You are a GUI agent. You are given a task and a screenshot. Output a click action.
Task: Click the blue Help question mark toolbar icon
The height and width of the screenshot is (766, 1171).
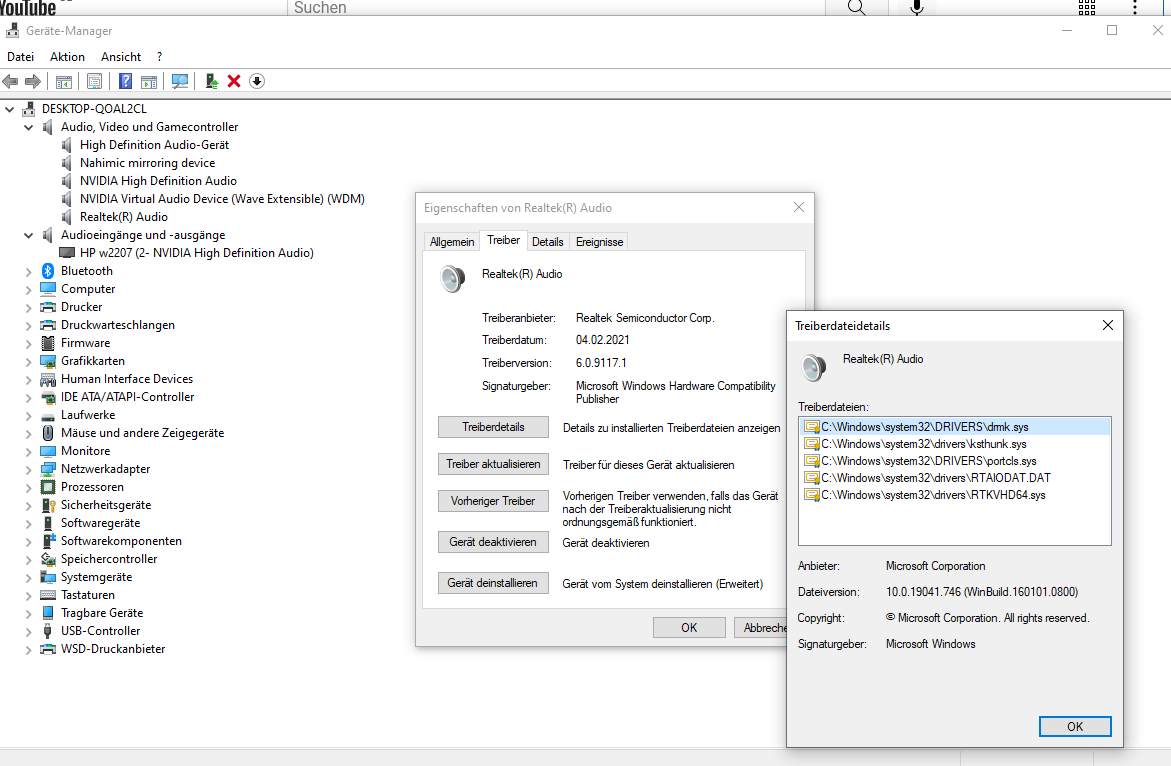click(125, 81)
